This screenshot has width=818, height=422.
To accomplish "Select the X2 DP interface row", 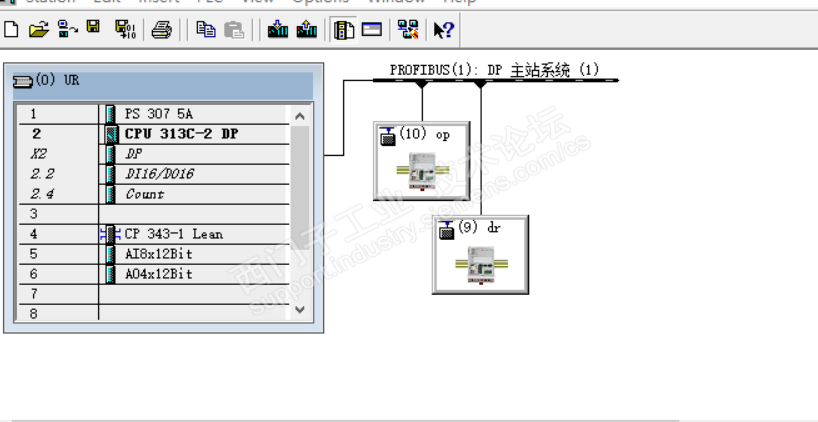I will click(153, 154).
